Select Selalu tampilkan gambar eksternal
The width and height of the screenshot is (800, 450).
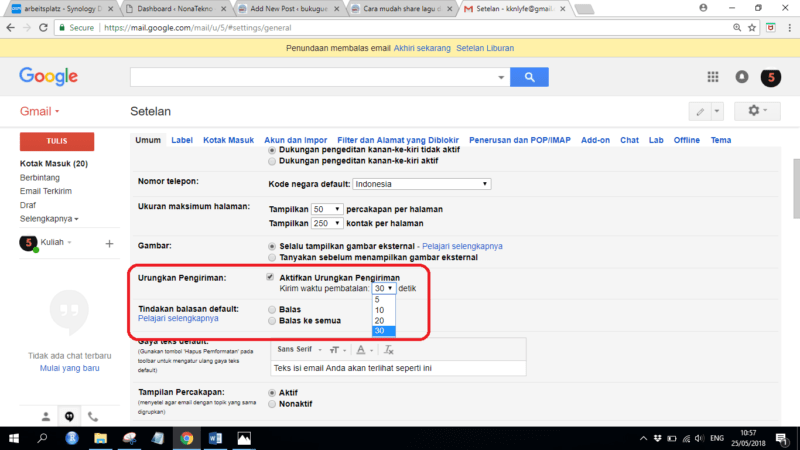(x=272, y=246)
